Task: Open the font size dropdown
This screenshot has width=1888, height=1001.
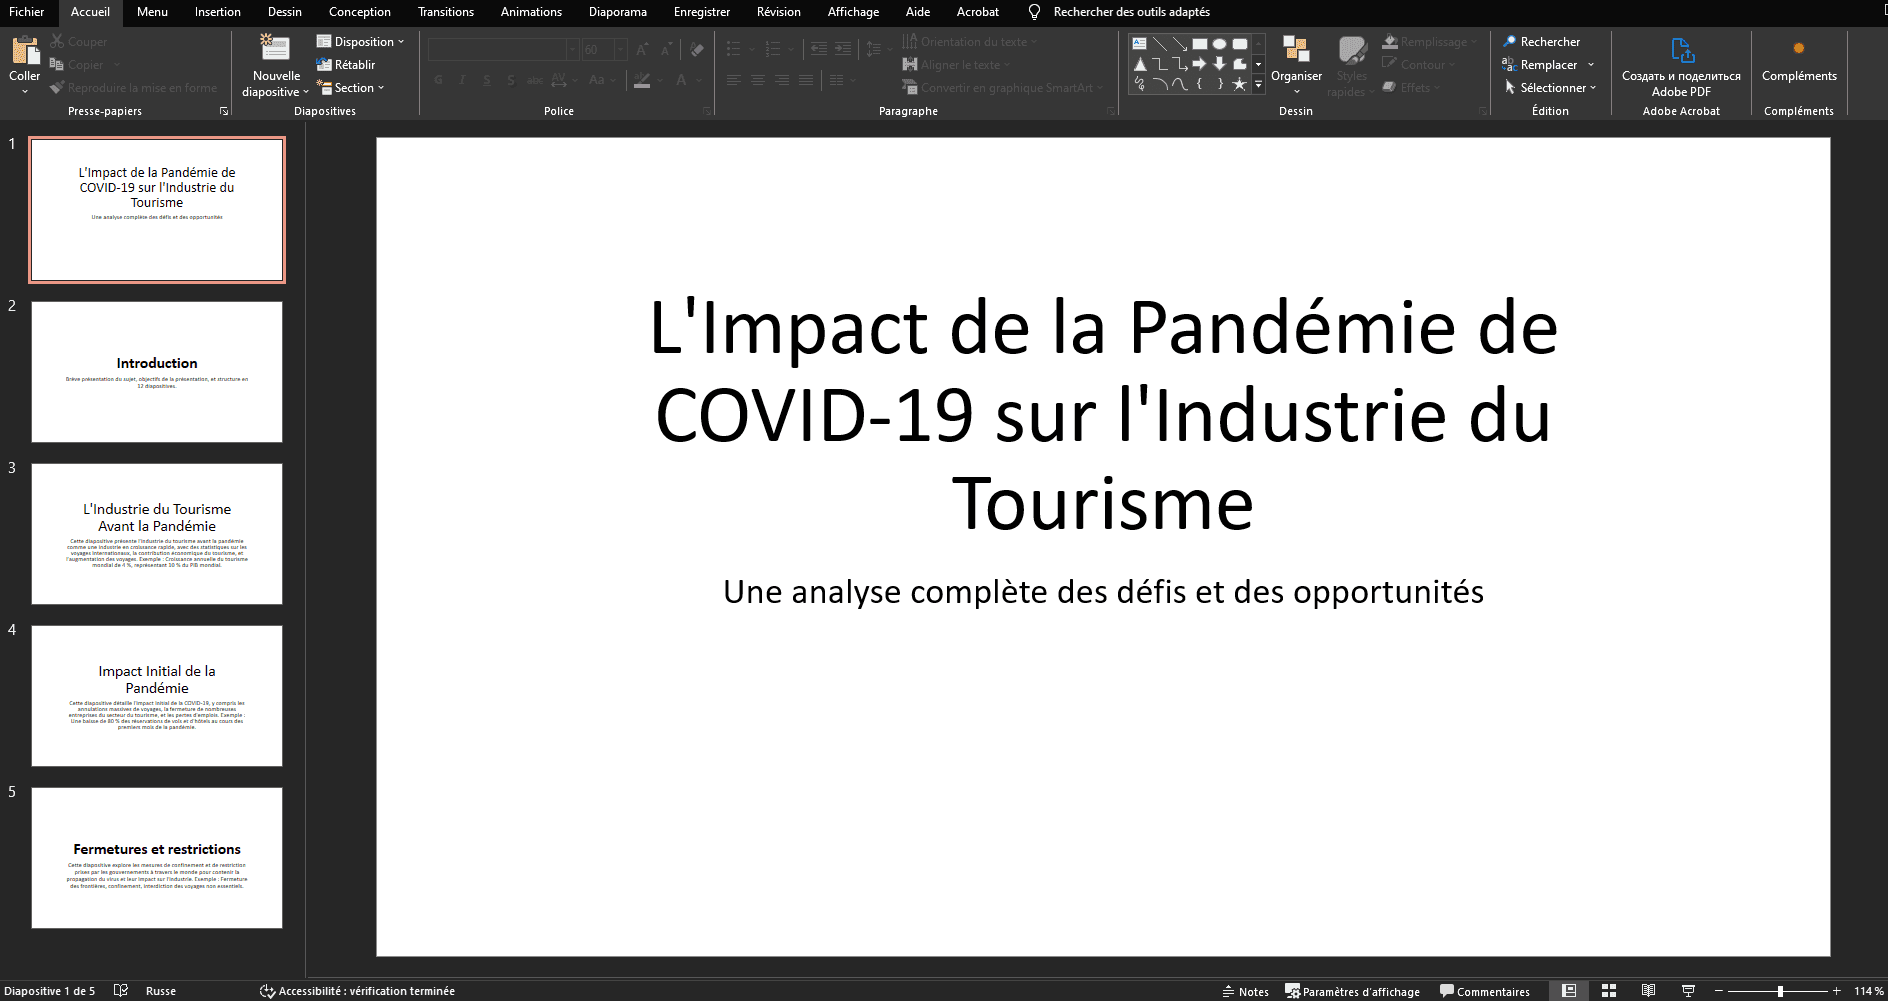Action: pyautogui.click(x=620, y=48)
